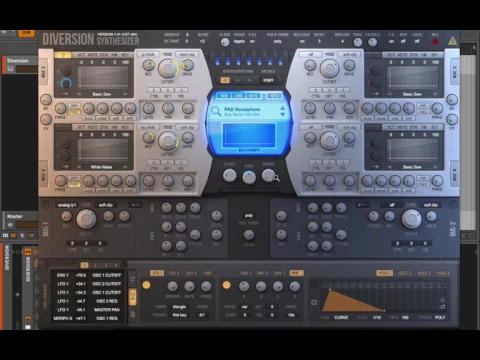Click the yellow warning triangle icon

[452, 41]
